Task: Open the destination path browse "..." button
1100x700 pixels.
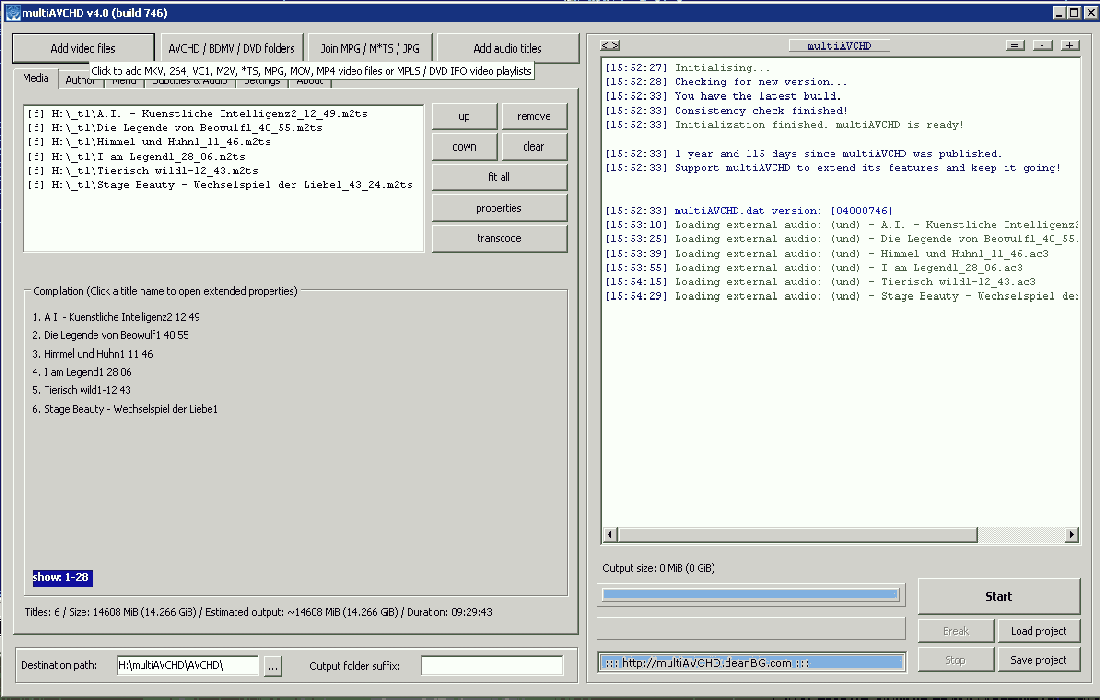Action: point(273,666)
